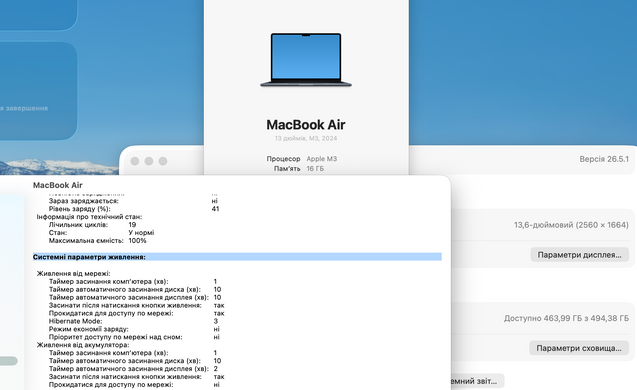Image resolution: width=637 pixels, height=390 pixels.
Task: Select disk sleep timer row under Живлення від акумулятора
Action: coord(135,361)
